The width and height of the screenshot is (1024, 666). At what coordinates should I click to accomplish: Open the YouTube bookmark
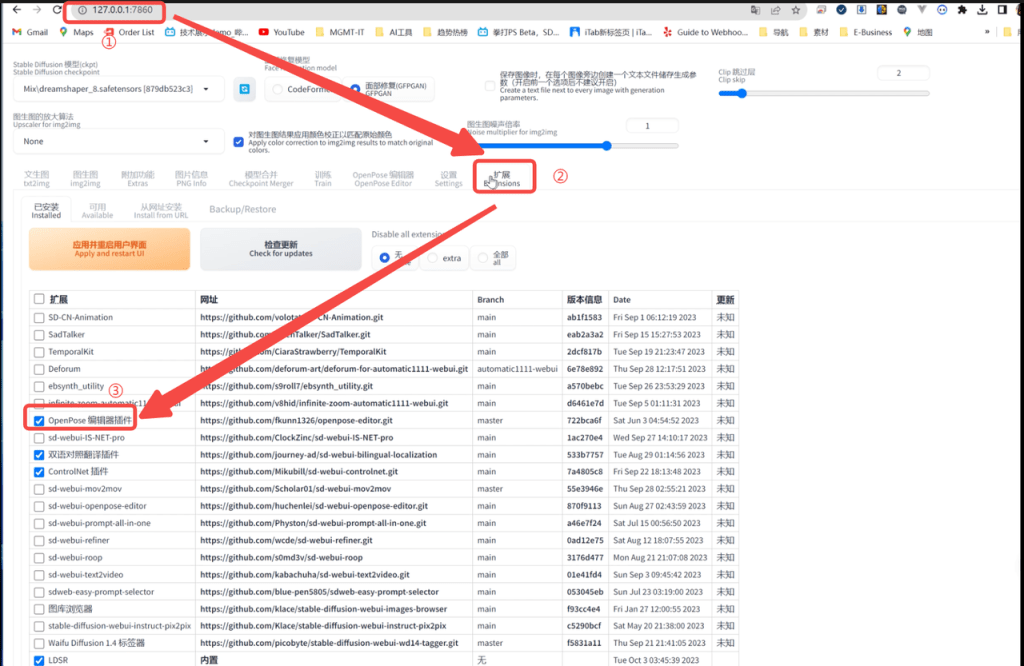(x=281, y=32)
